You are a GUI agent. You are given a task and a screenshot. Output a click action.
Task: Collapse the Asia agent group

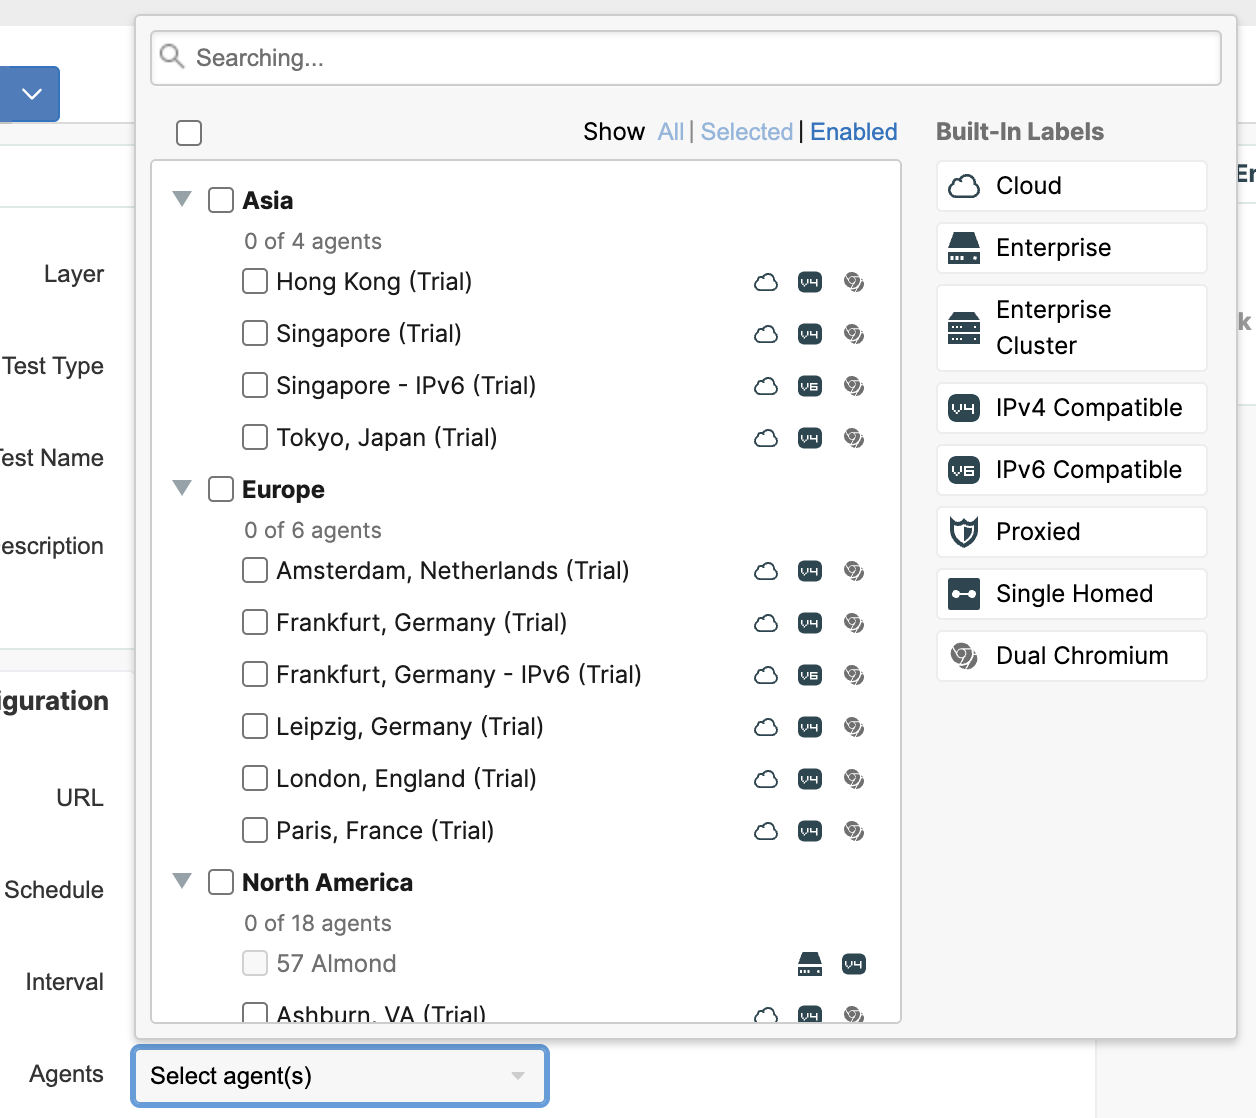coord(182,199)
